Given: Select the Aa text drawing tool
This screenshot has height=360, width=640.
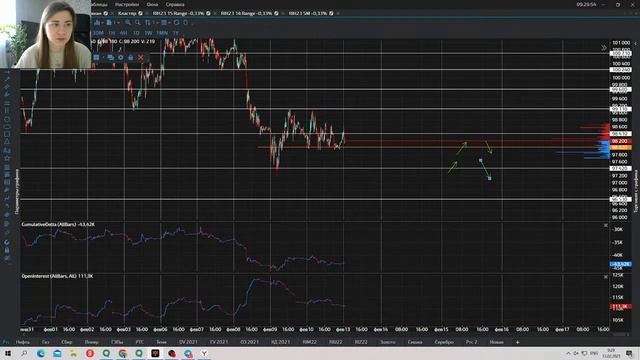Looking at the screenshot, I should (x=7, y=151).
